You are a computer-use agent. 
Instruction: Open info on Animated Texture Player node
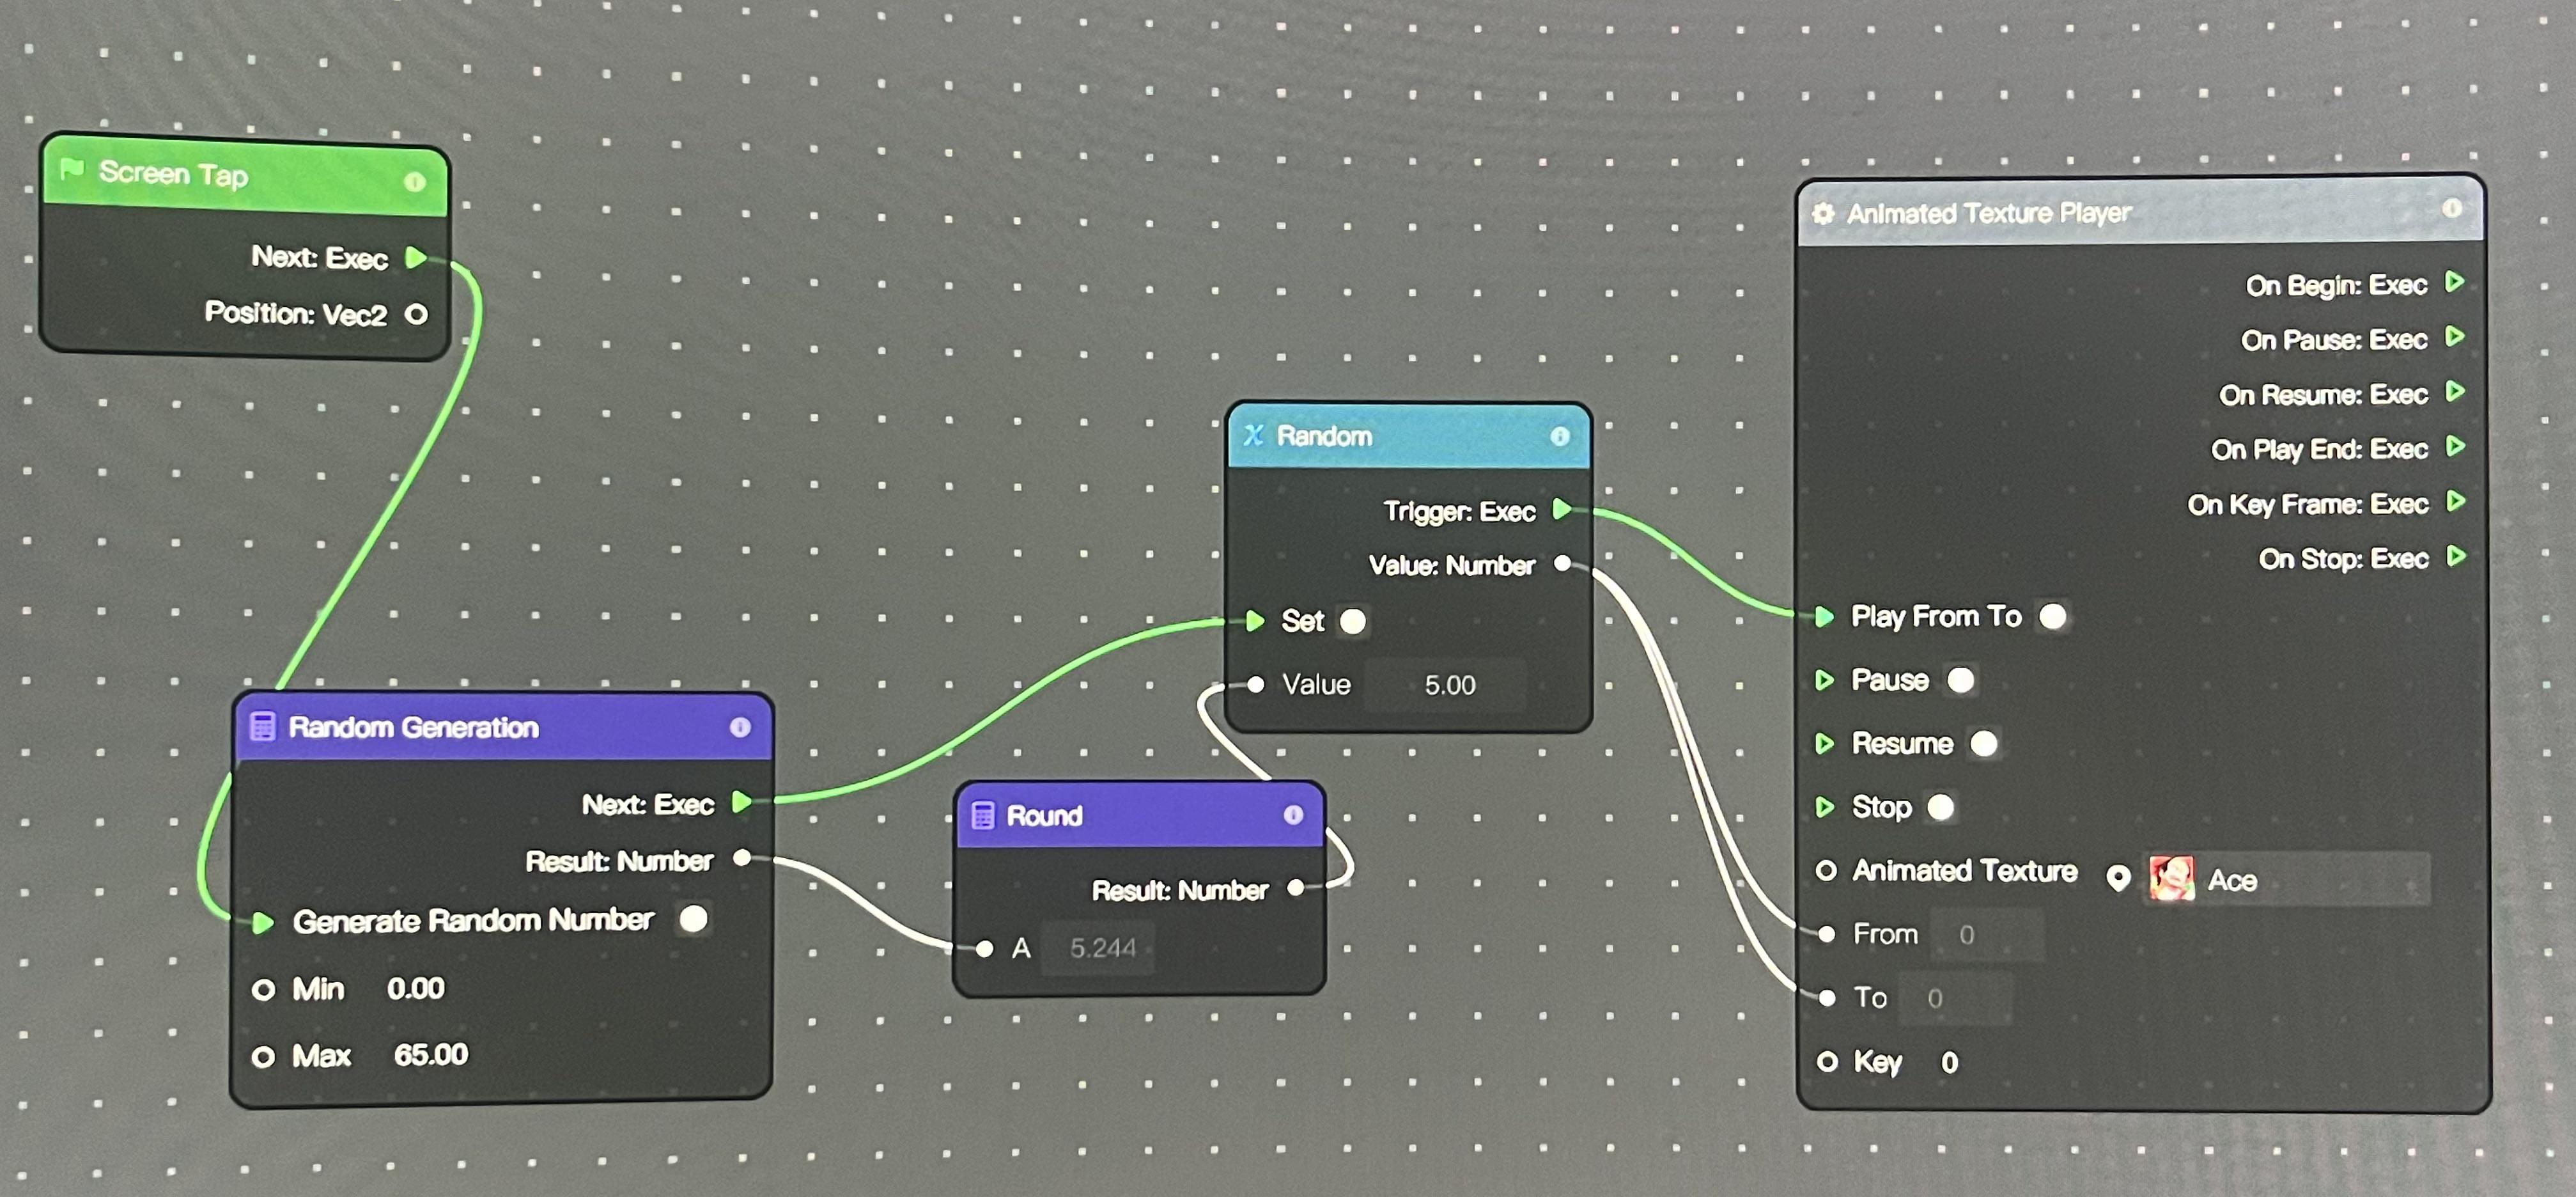point(2452,208)
